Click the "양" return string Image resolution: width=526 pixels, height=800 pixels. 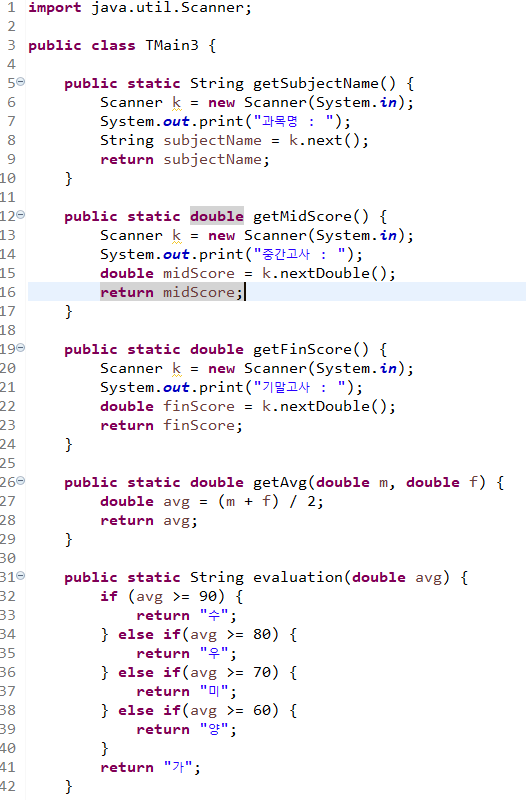tap(214, 730)
